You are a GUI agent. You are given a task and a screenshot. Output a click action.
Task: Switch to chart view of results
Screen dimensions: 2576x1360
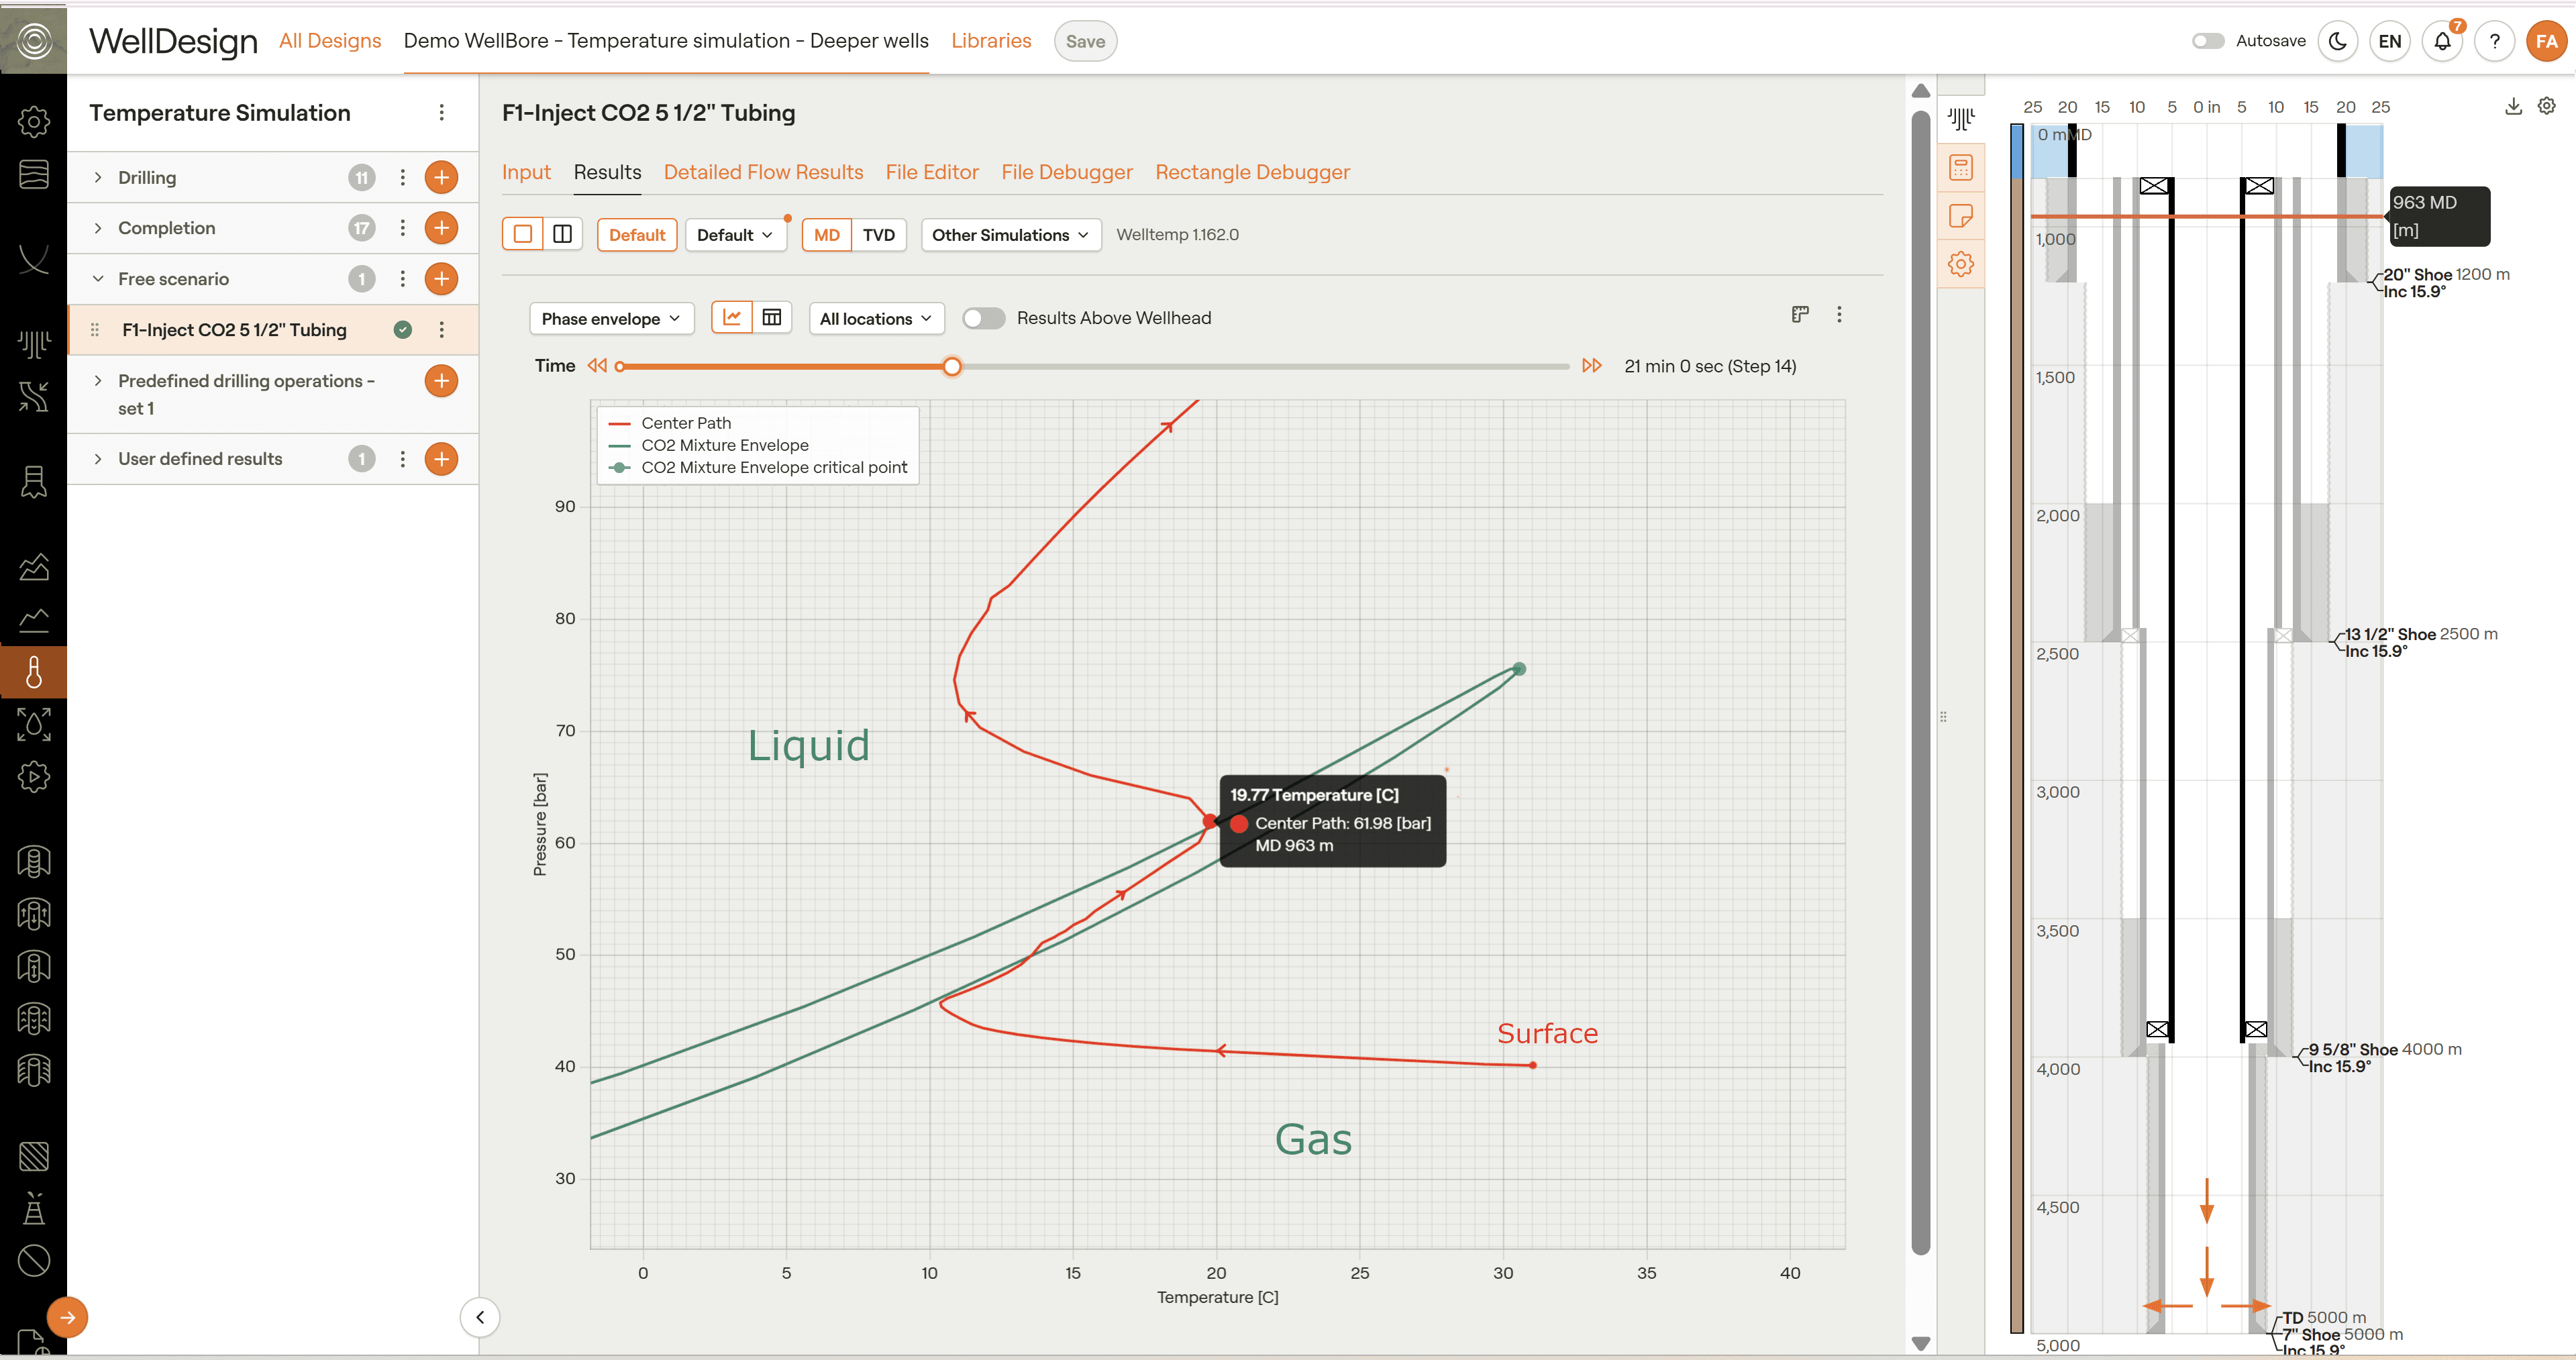pyautogui.click(x=732, y=318)
